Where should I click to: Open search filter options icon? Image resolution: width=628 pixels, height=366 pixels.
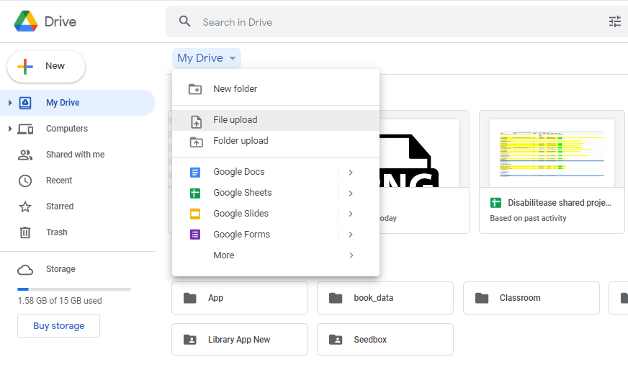point(614,22)
